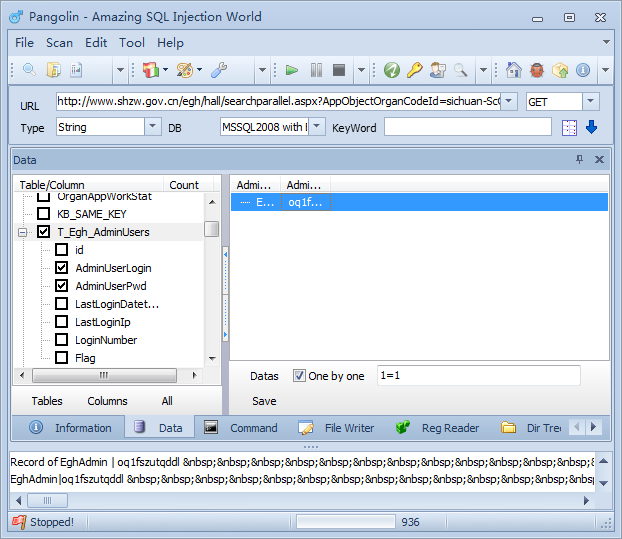Click the KeyWord input field
Screen dimensions: 622x539
[x=468, y=127]
